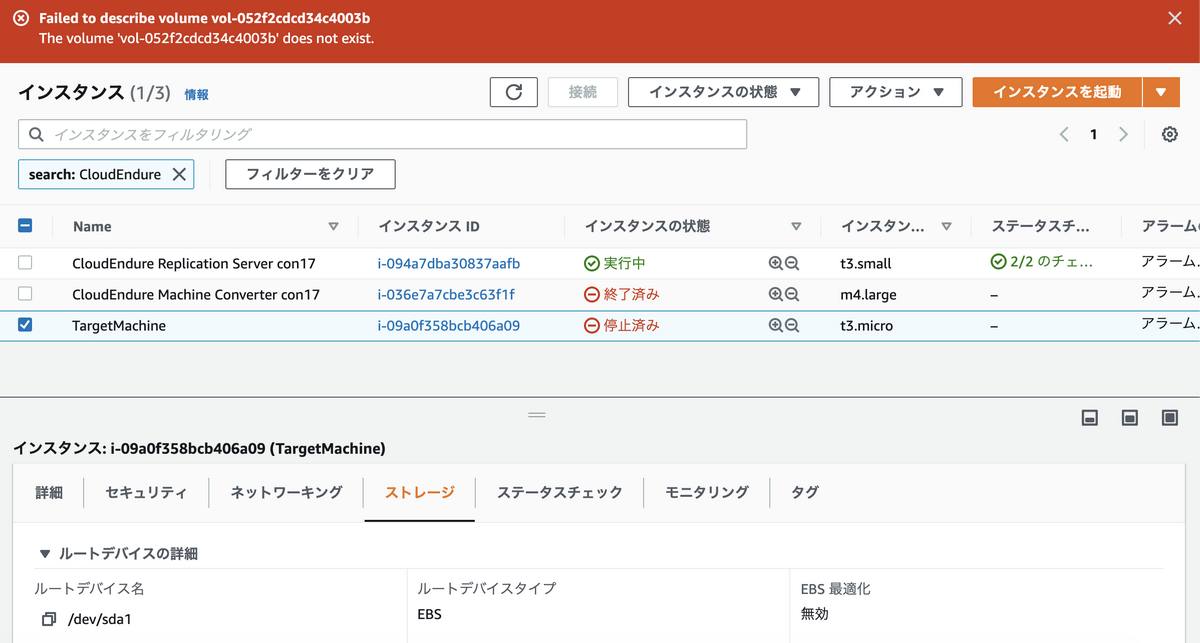Zoom in on TargetMachine instance state
Viewport: 1200px width, 643px height.
[775, 325]
